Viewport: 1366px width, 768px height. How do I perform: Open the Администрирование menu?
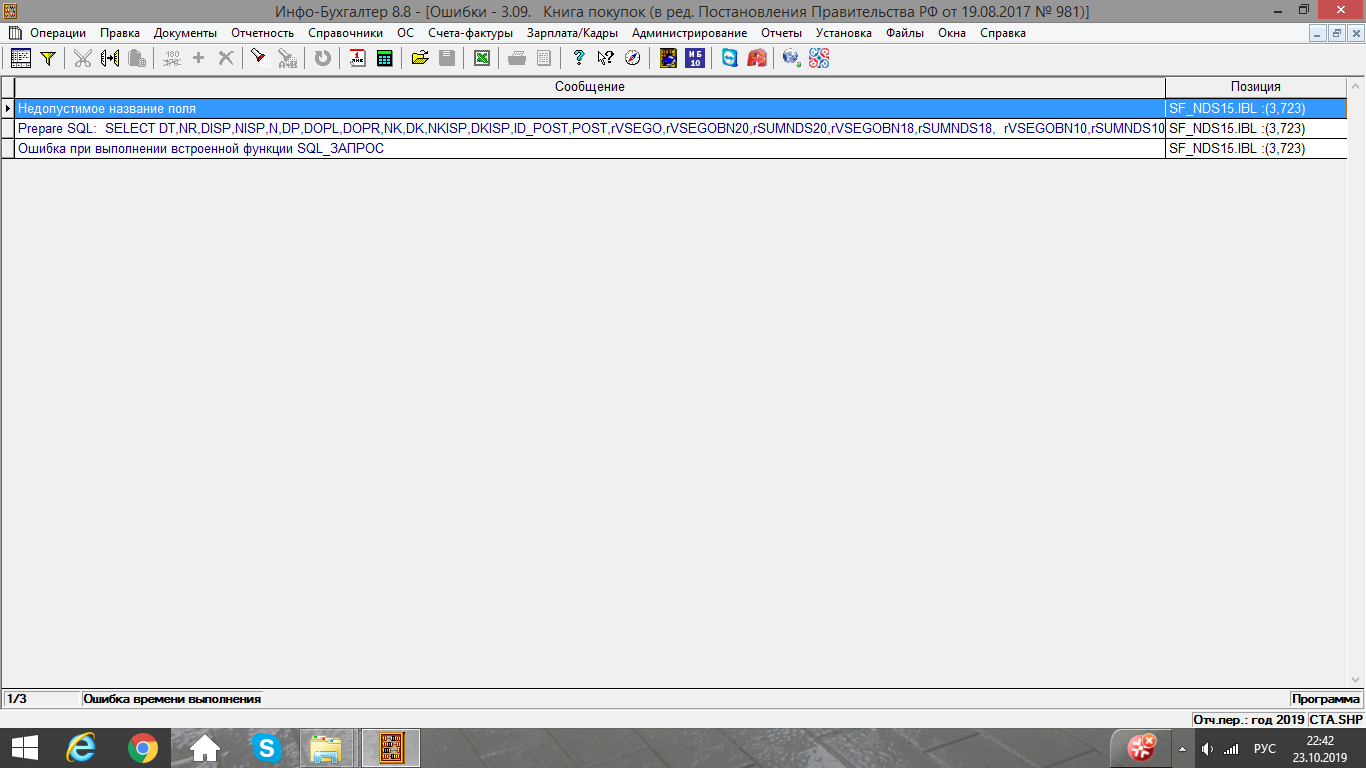coord(690,33)
